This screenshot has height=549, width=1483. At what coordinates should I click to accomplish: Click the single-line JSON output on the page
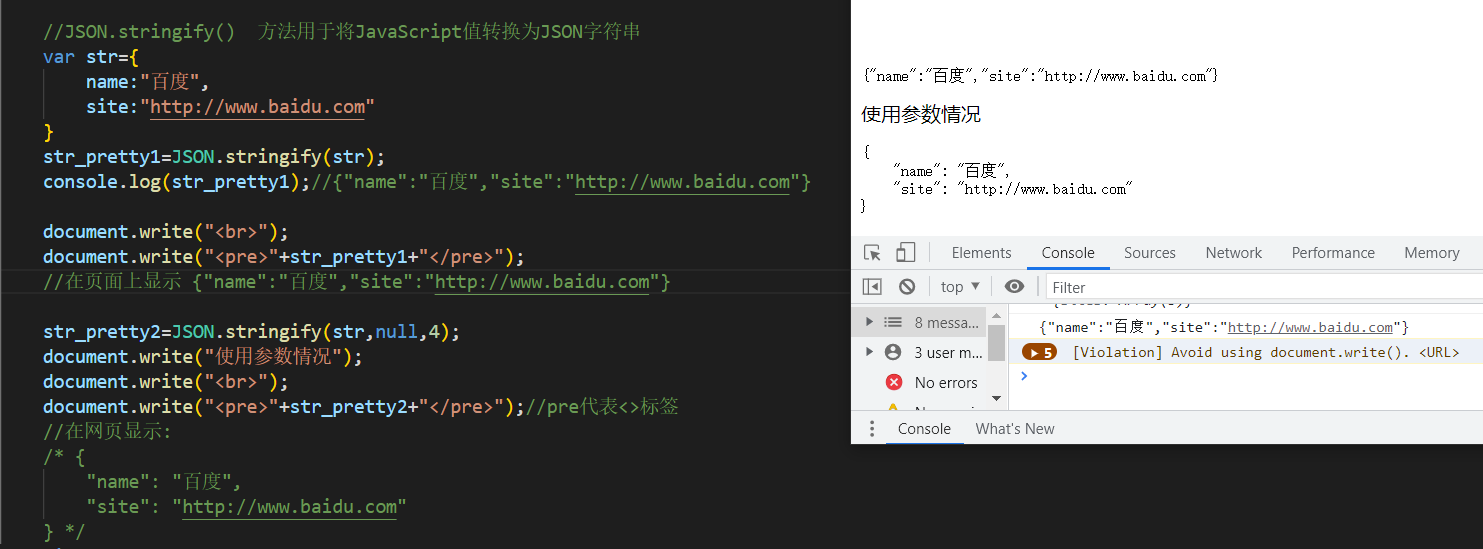tap(1040, 76)
